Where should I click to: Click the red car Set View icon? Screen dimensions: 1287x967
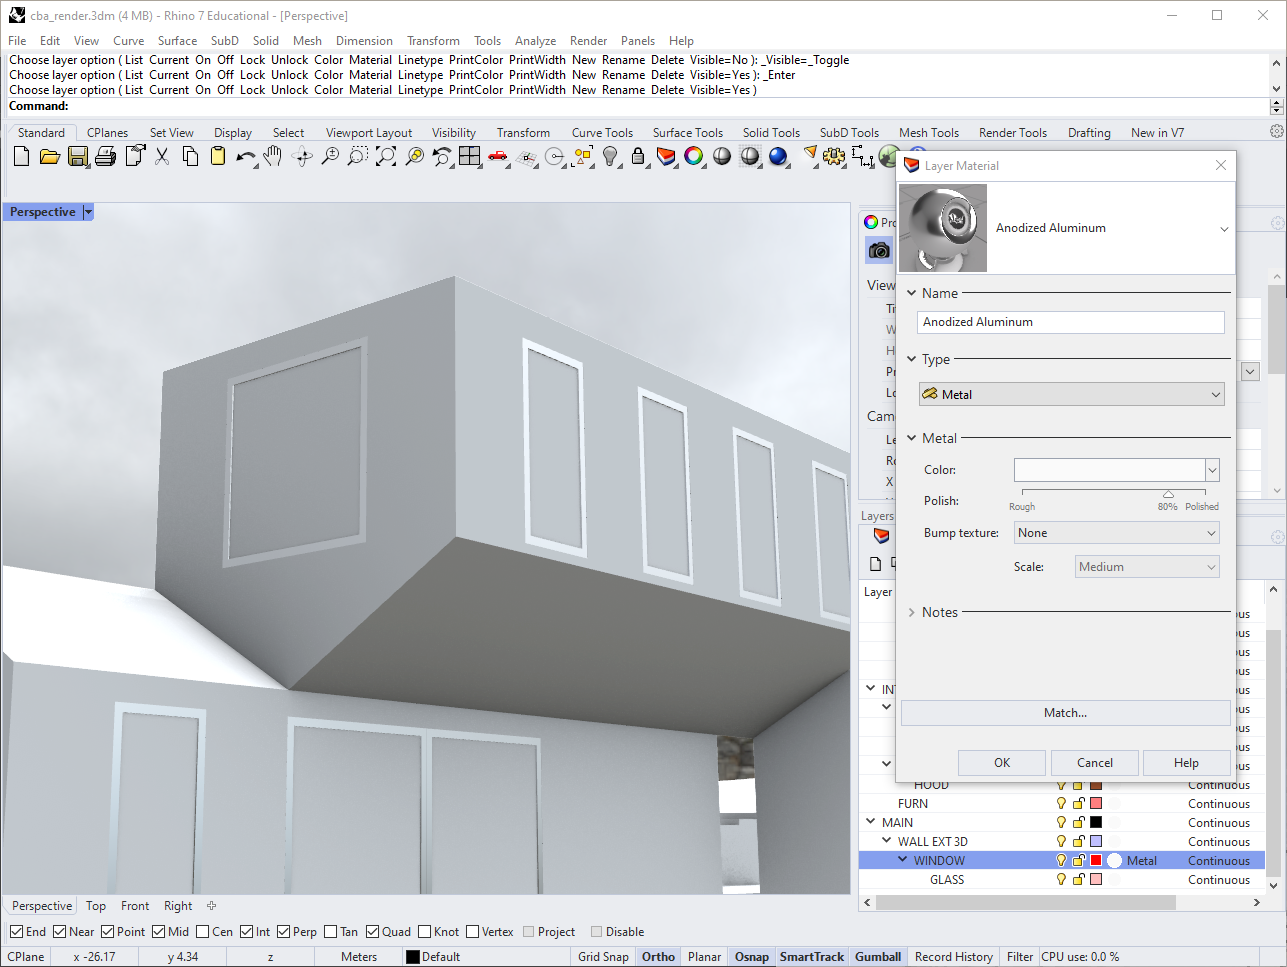tap(497, 156)
